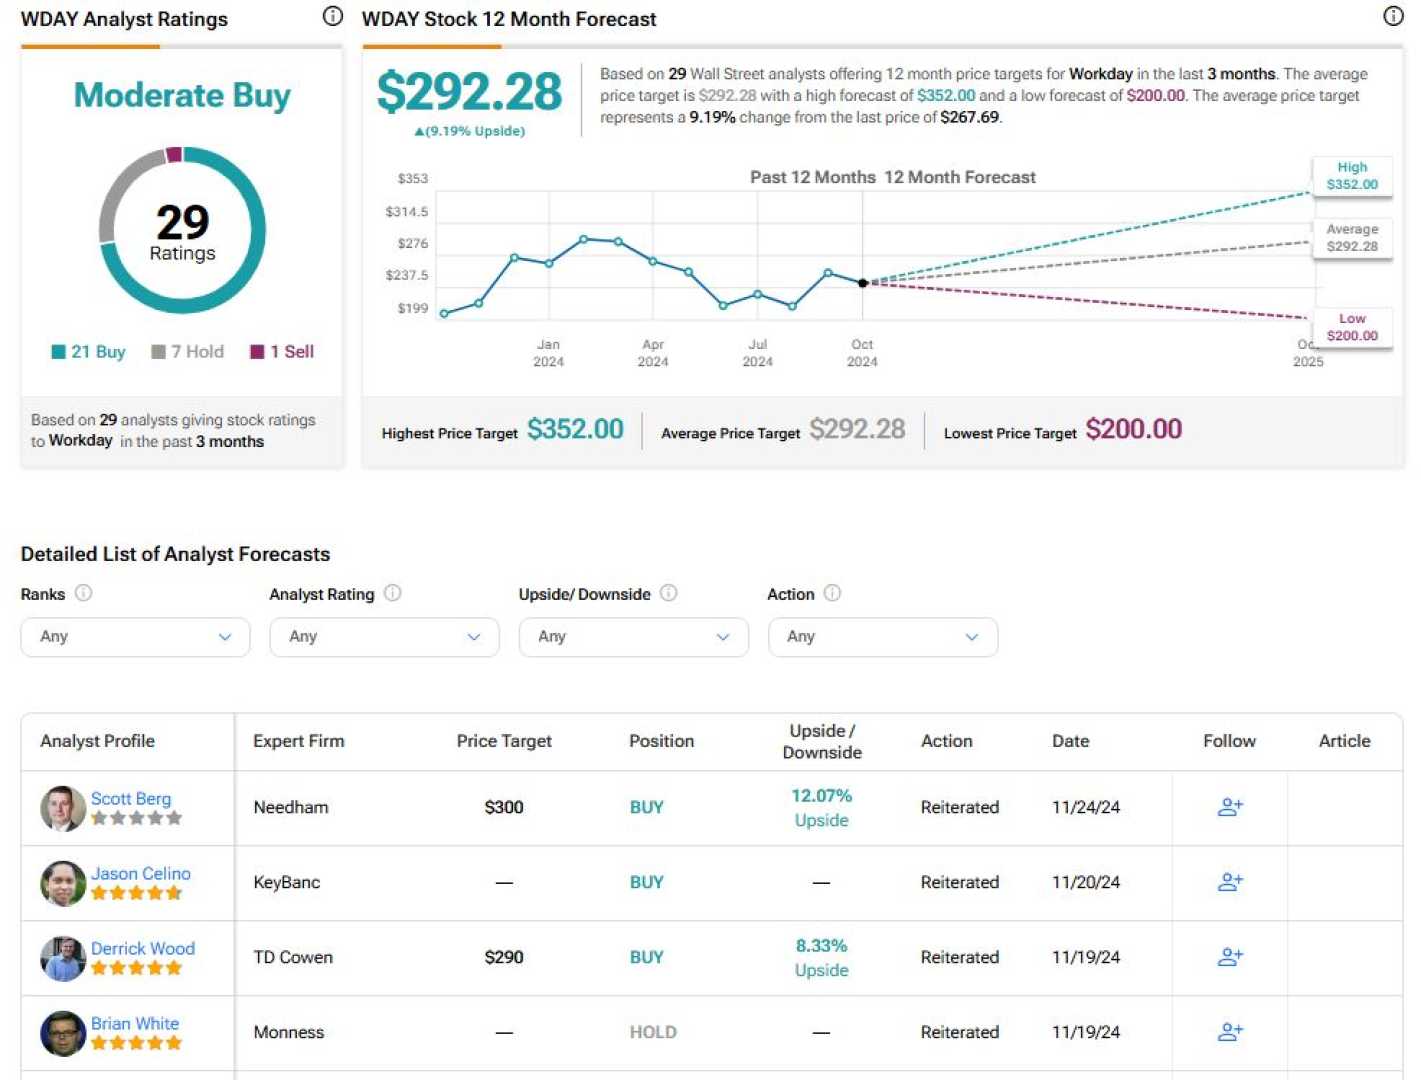Open the Upside/Downside filter dropdown
This screenshot has height=1080, width=1421.
(633, 637)
